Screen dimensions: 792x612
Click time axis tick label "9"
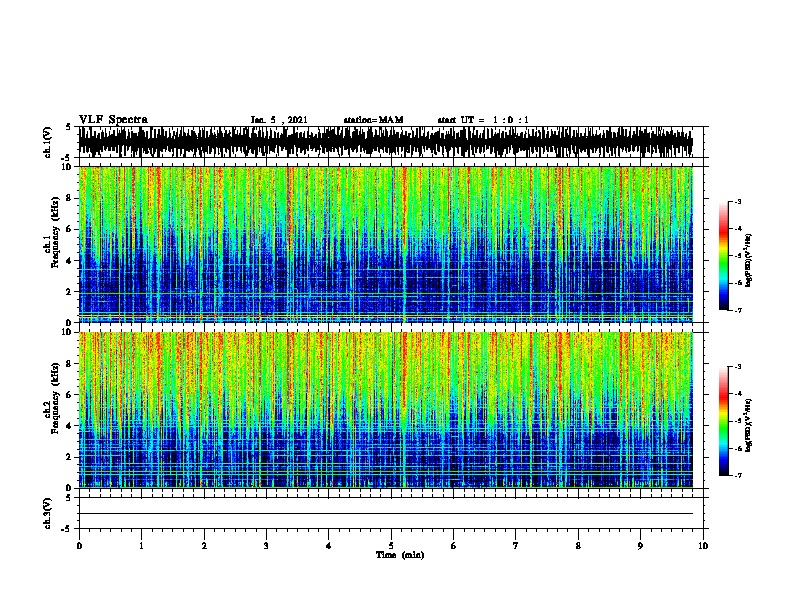pyautogui.click(x=640, y=546)
